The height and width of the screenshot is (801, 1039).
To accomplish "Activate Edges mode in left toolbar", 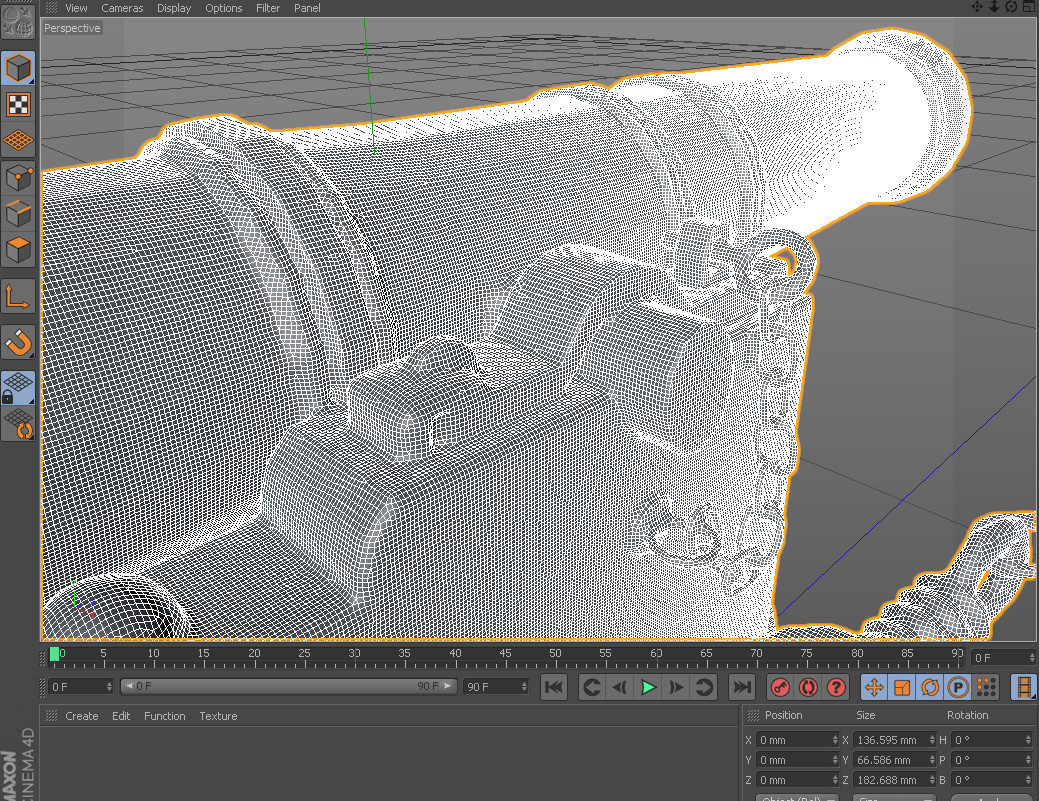I will pos(19,213).
